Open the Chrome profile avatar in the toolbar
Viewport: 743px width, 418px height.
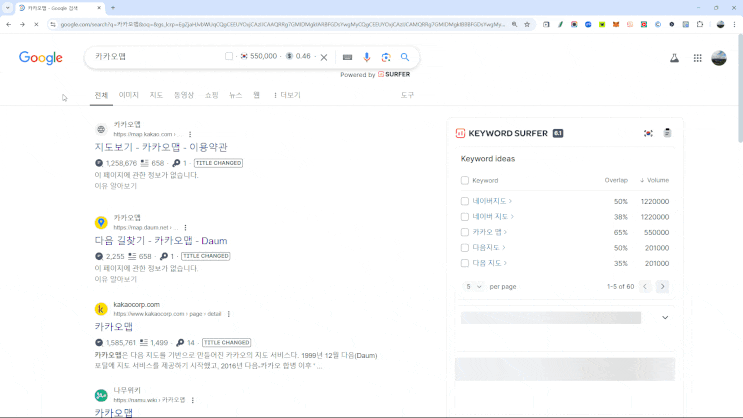point(720,24)
